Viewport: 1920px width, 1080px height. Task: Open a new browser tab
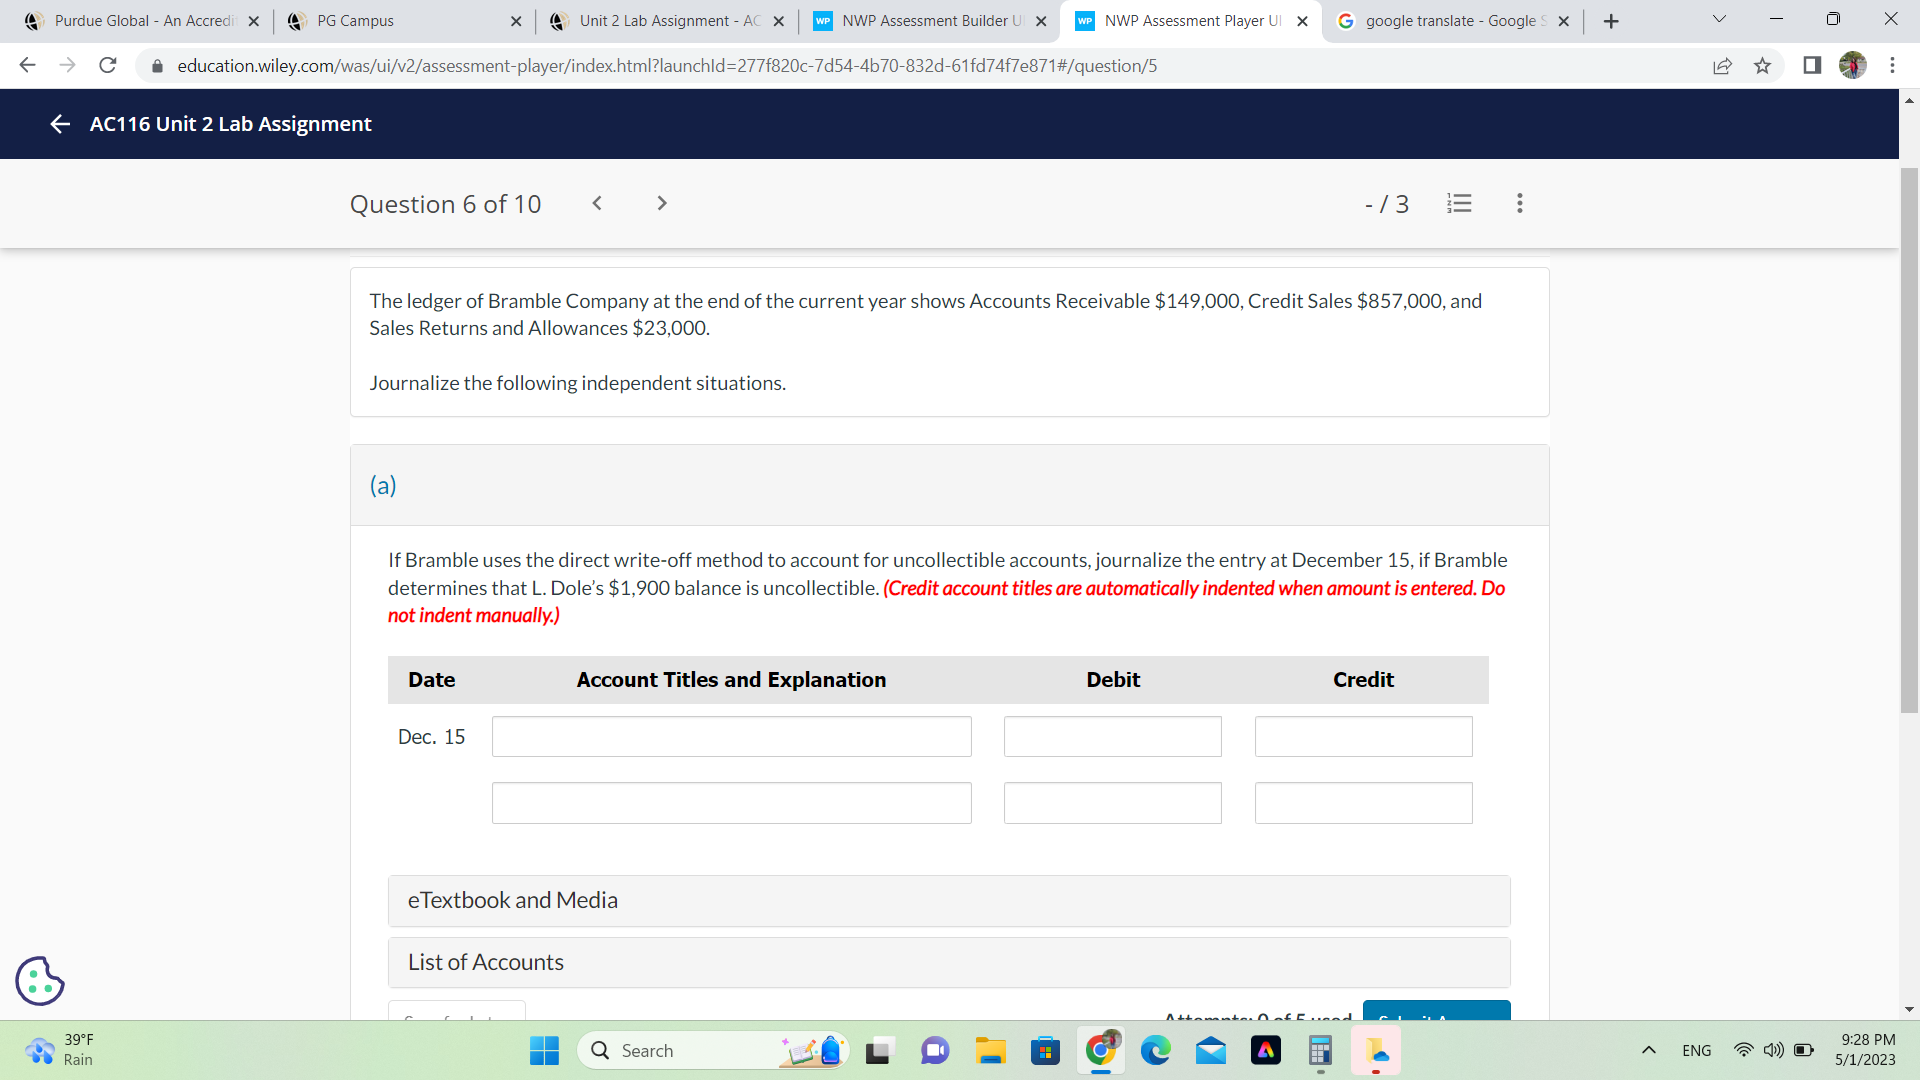[x=1610, y=21]
